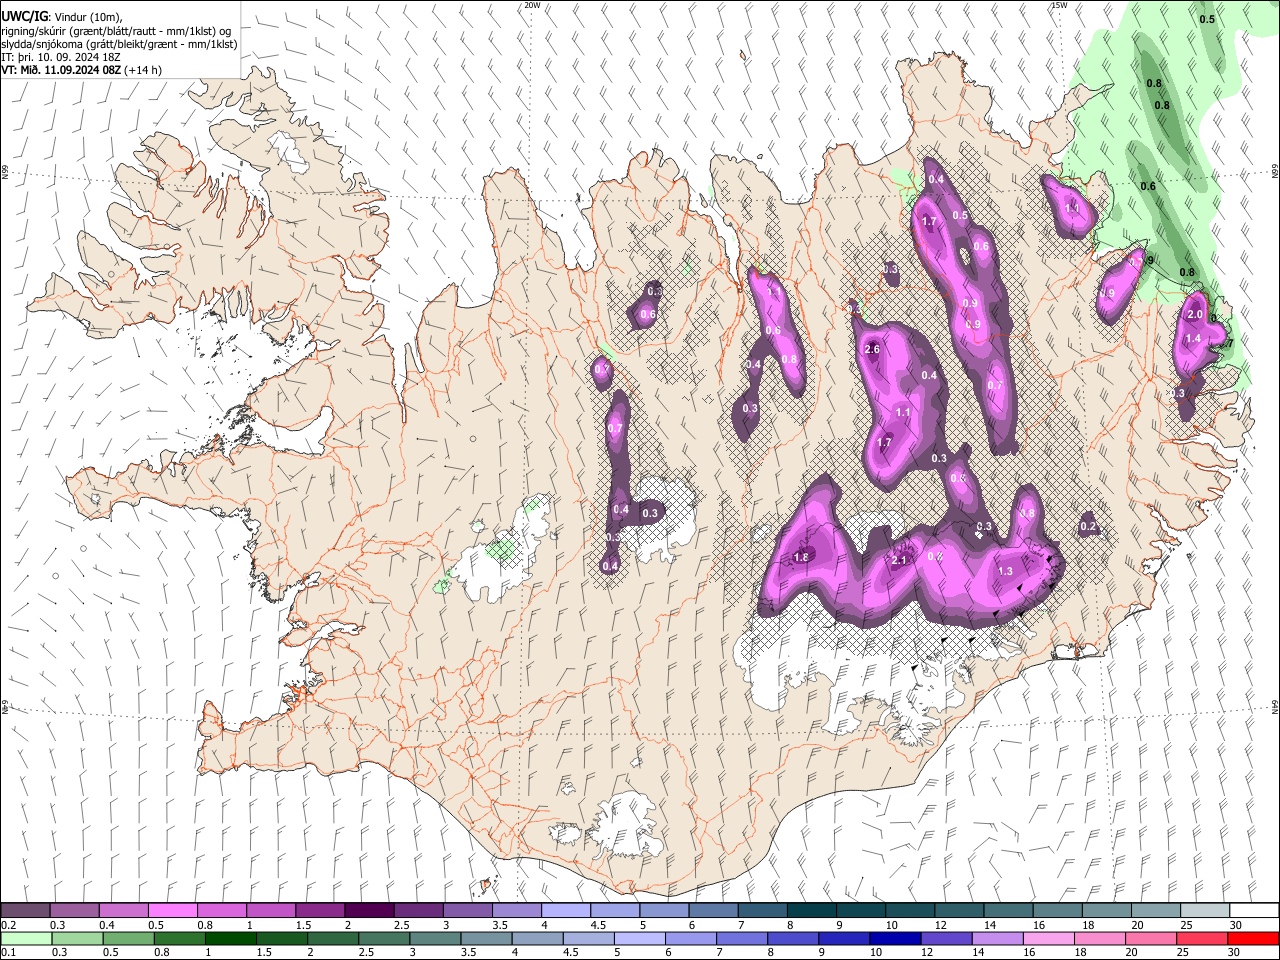Click the 1.5 magenta swatch in upper legend row
This screenshot has height=960, width=1280.
(320, 911)
